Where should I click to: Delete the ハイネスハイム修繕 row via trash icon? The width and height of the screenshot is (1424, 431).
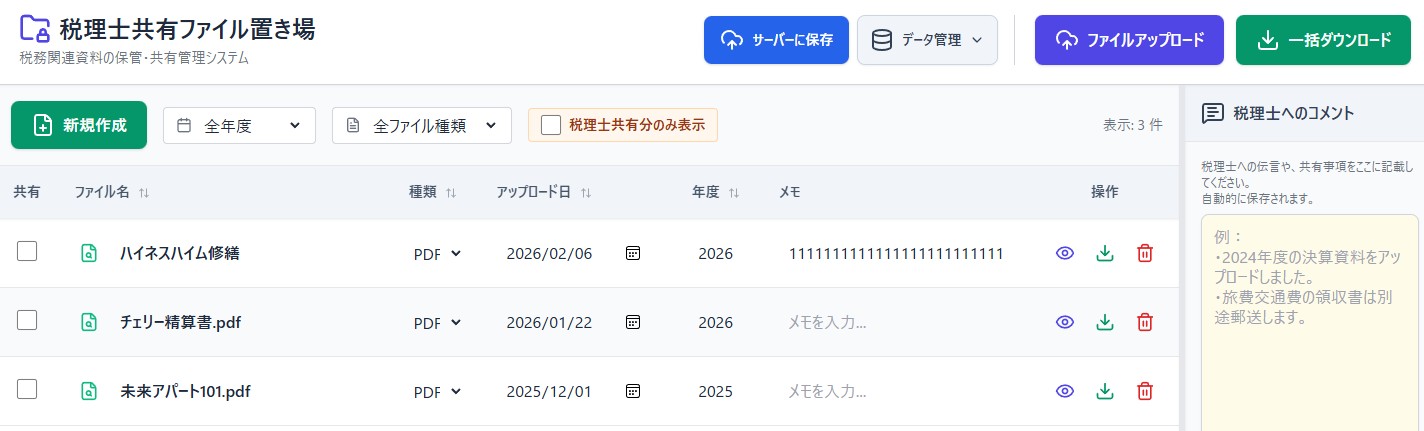pos(1145,254)
